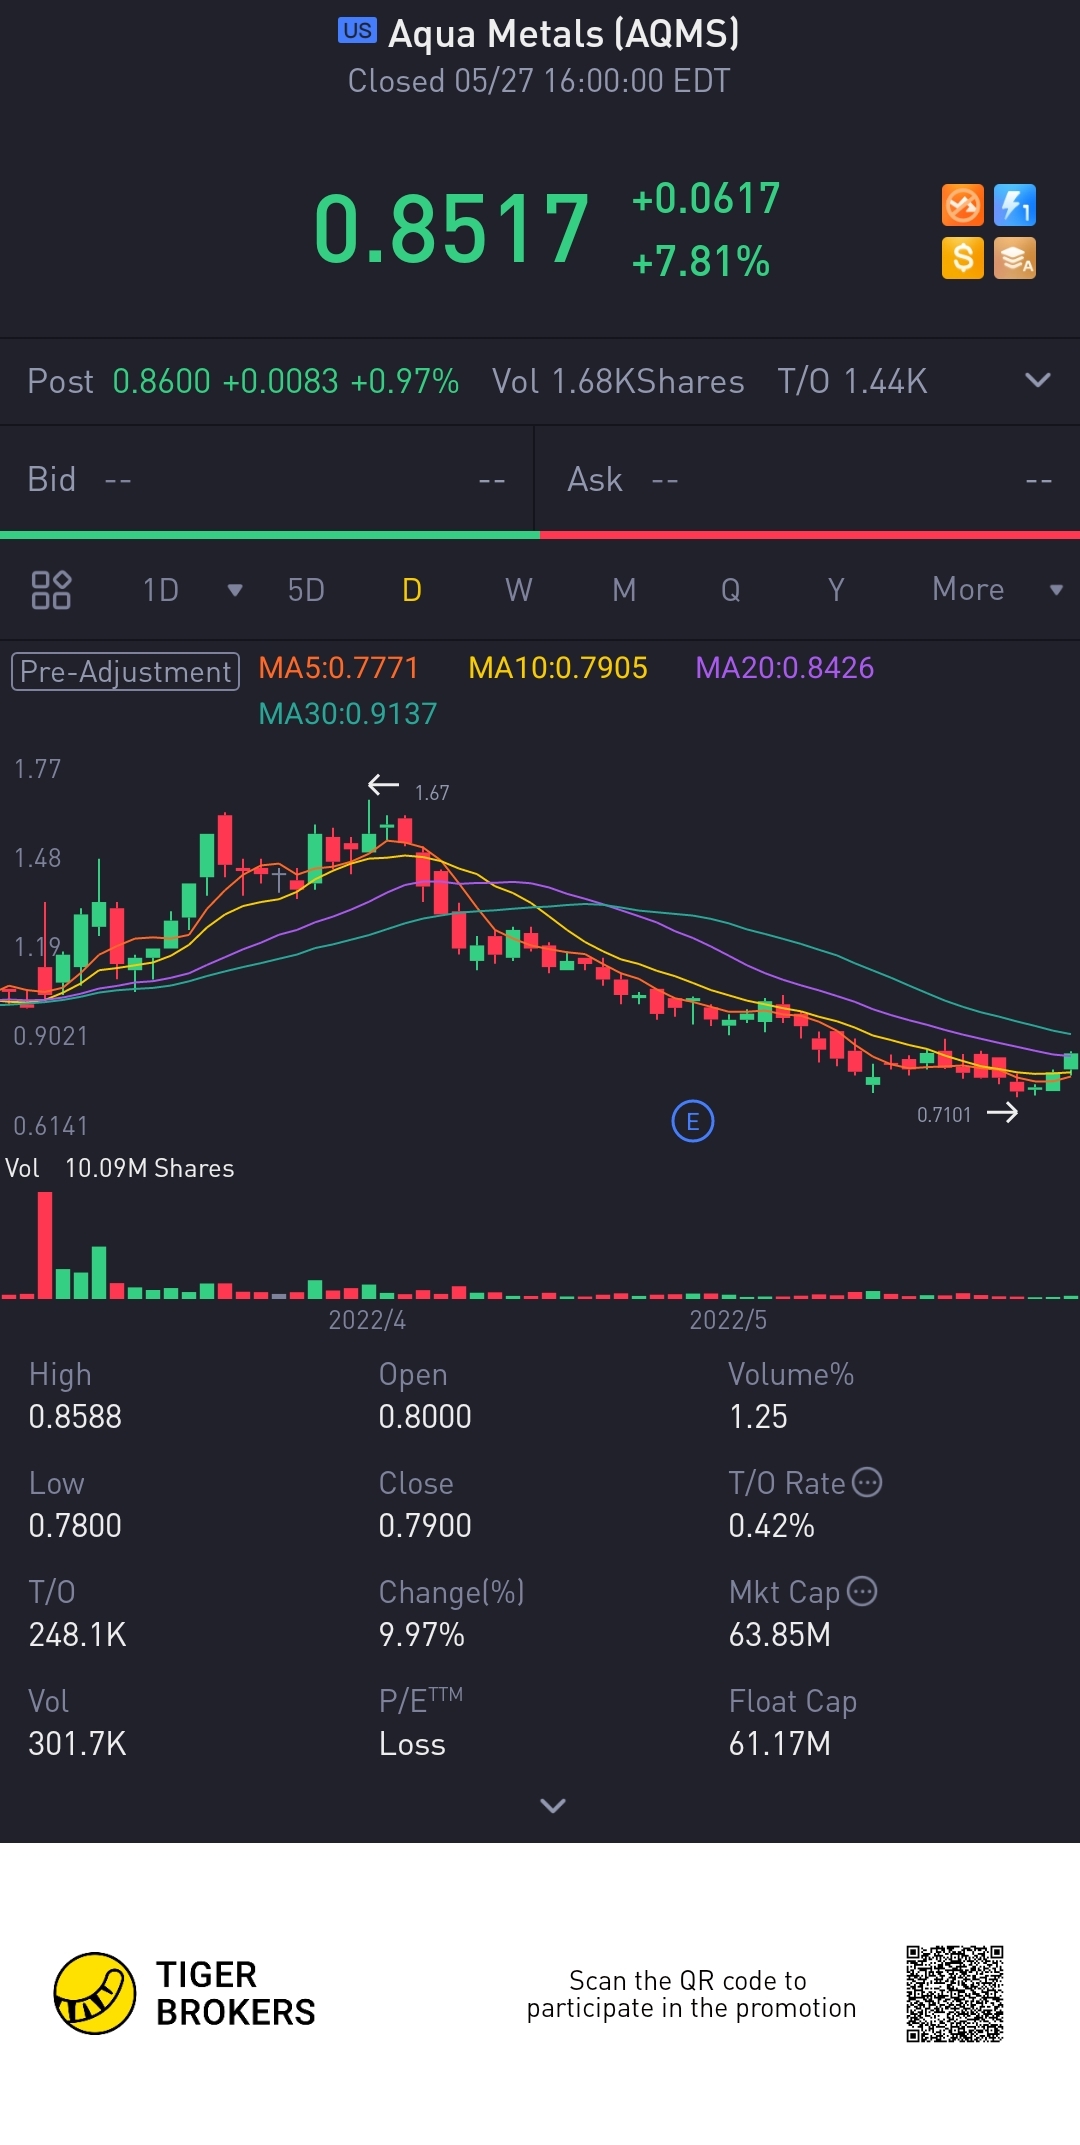Tap the 0.7101 low price marker
1080x2145 pixels.
coord(944,1115)
